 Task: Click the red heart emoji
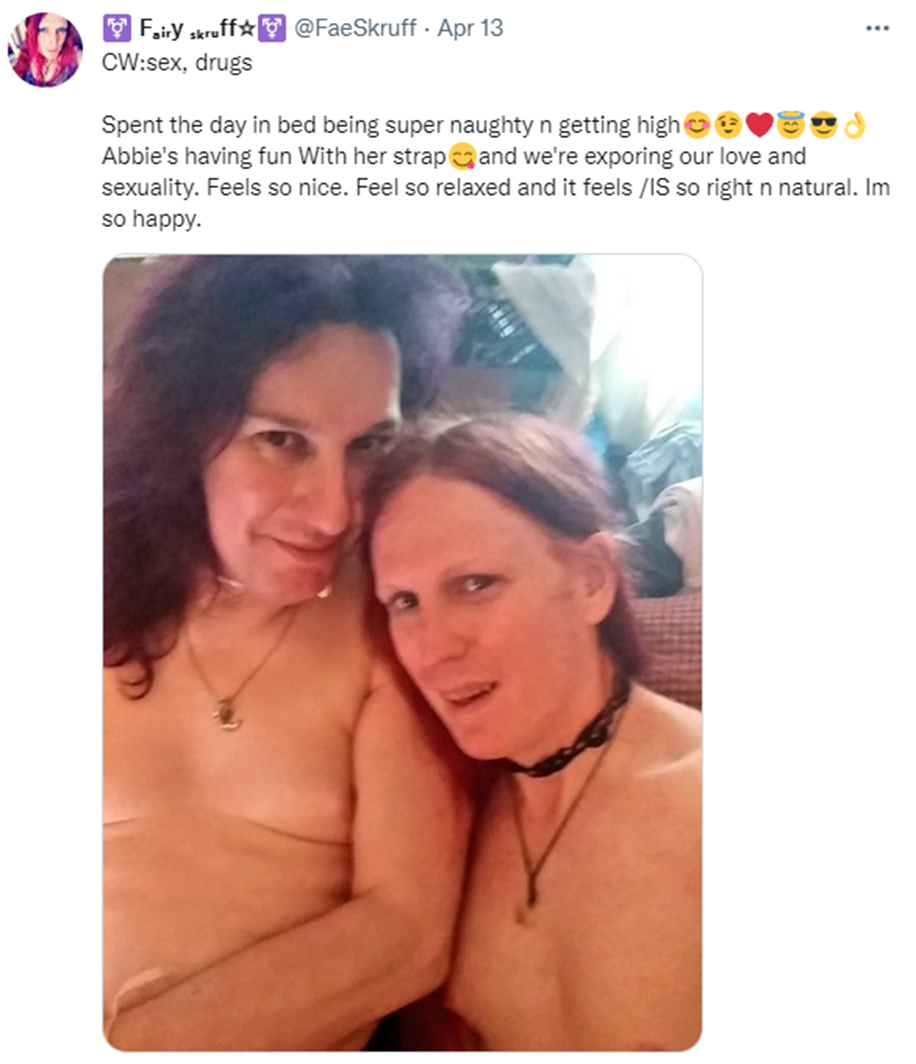tap(759, 126)
